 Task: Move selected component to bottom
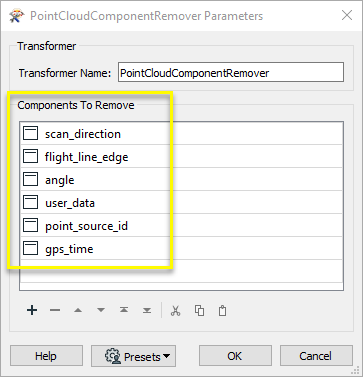coord(147,310)
